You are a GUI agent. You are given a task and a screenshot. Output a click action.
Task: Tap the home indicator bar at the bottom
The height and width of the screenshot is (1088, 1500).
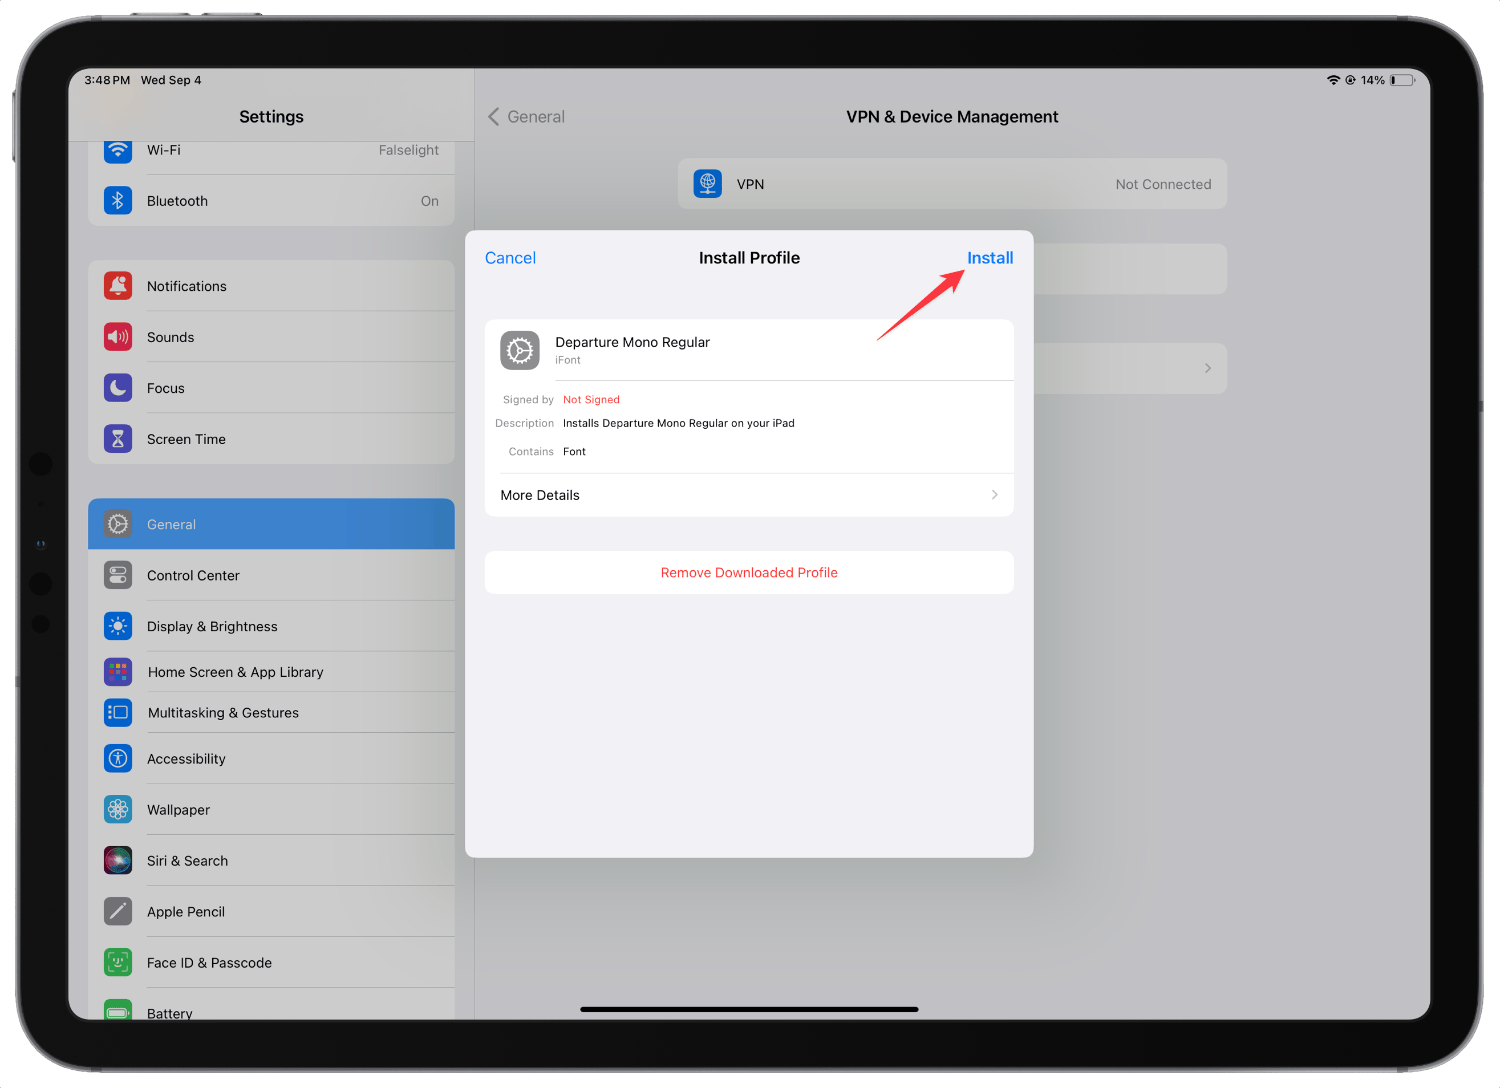click(x=749, y=1009)
